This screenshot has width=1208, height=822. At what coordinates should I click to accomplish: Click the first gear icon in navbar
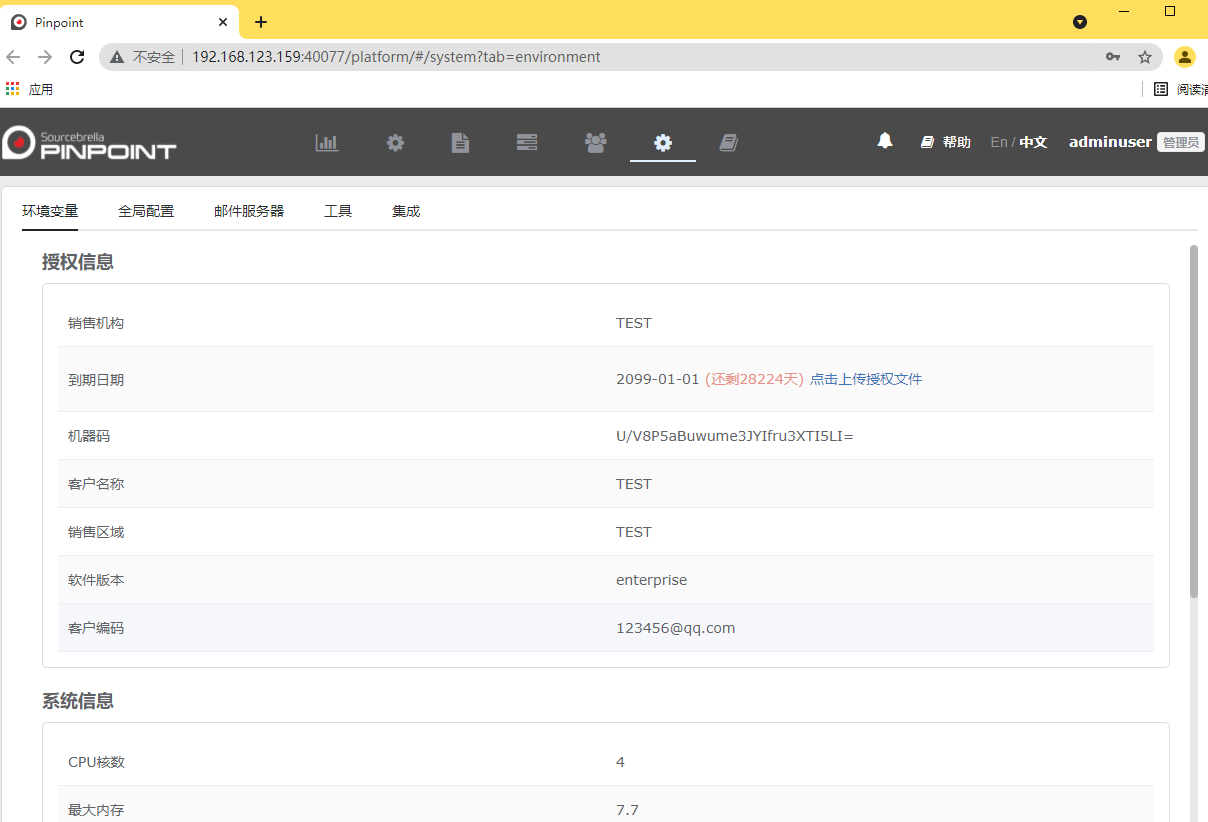click(396, 142)
